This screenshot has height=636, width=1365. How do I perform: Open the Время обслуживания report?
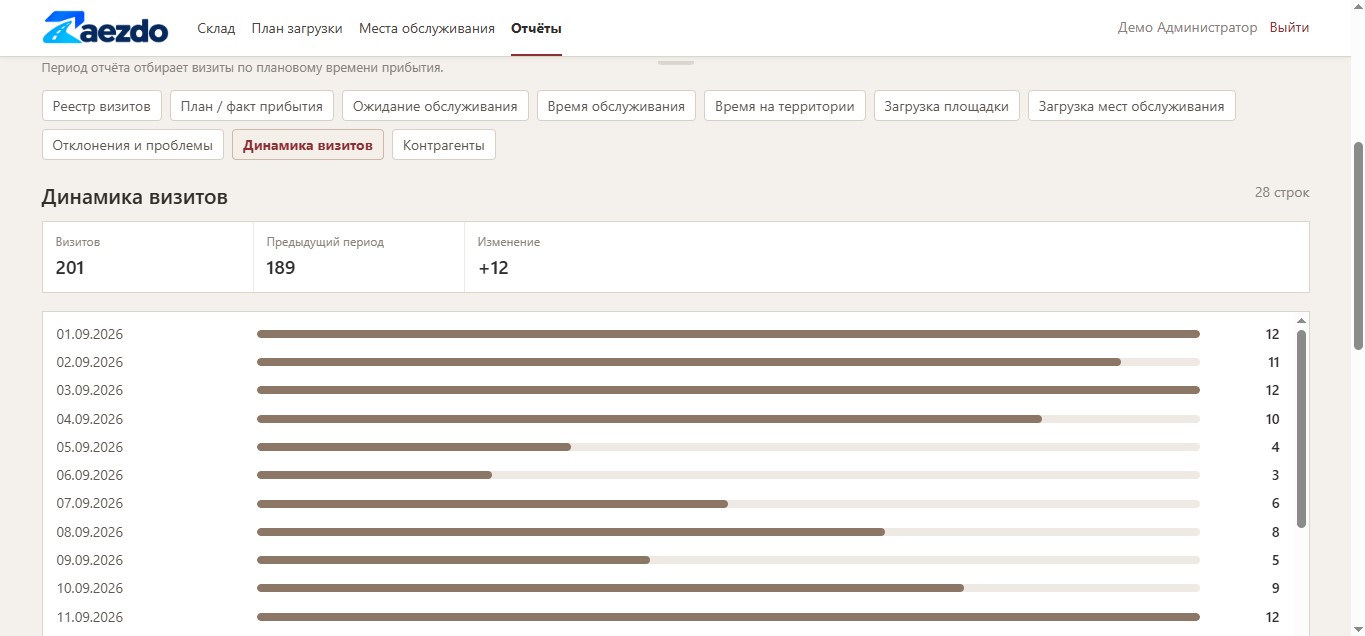pyautogui.click(x=616, y=106)
